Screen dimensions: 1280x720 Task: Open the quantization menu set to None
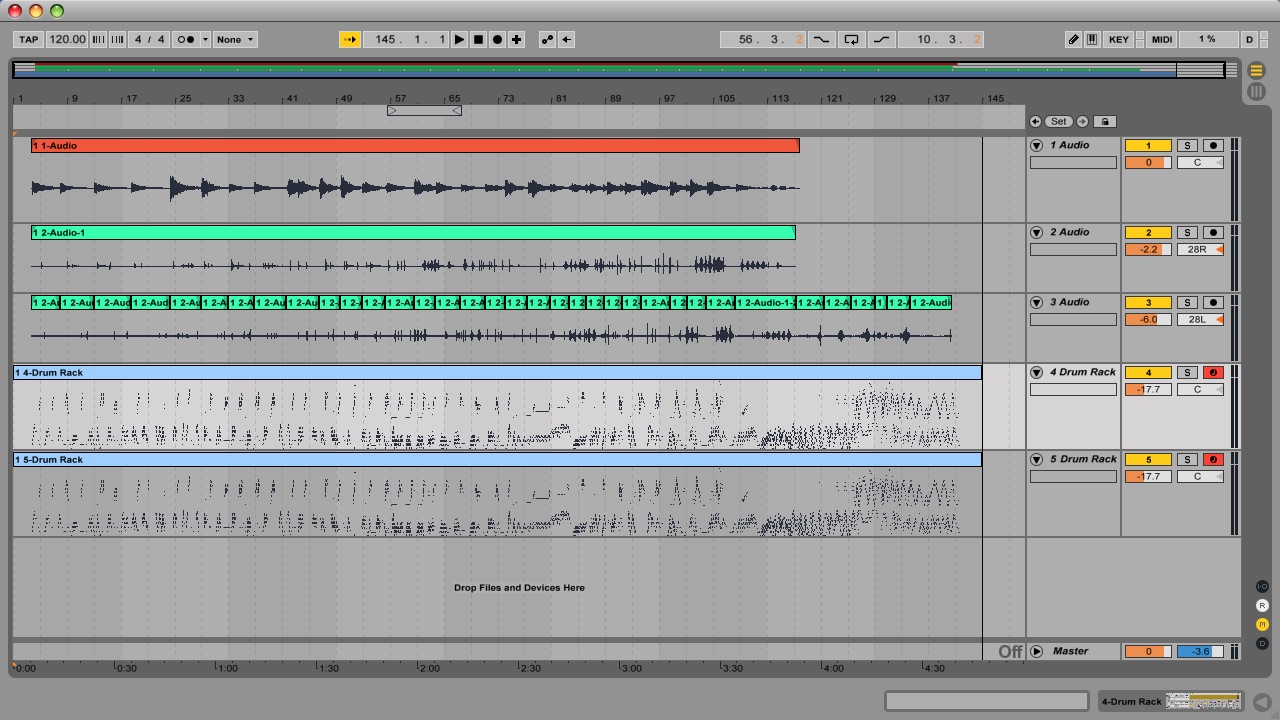pos(236,40)
